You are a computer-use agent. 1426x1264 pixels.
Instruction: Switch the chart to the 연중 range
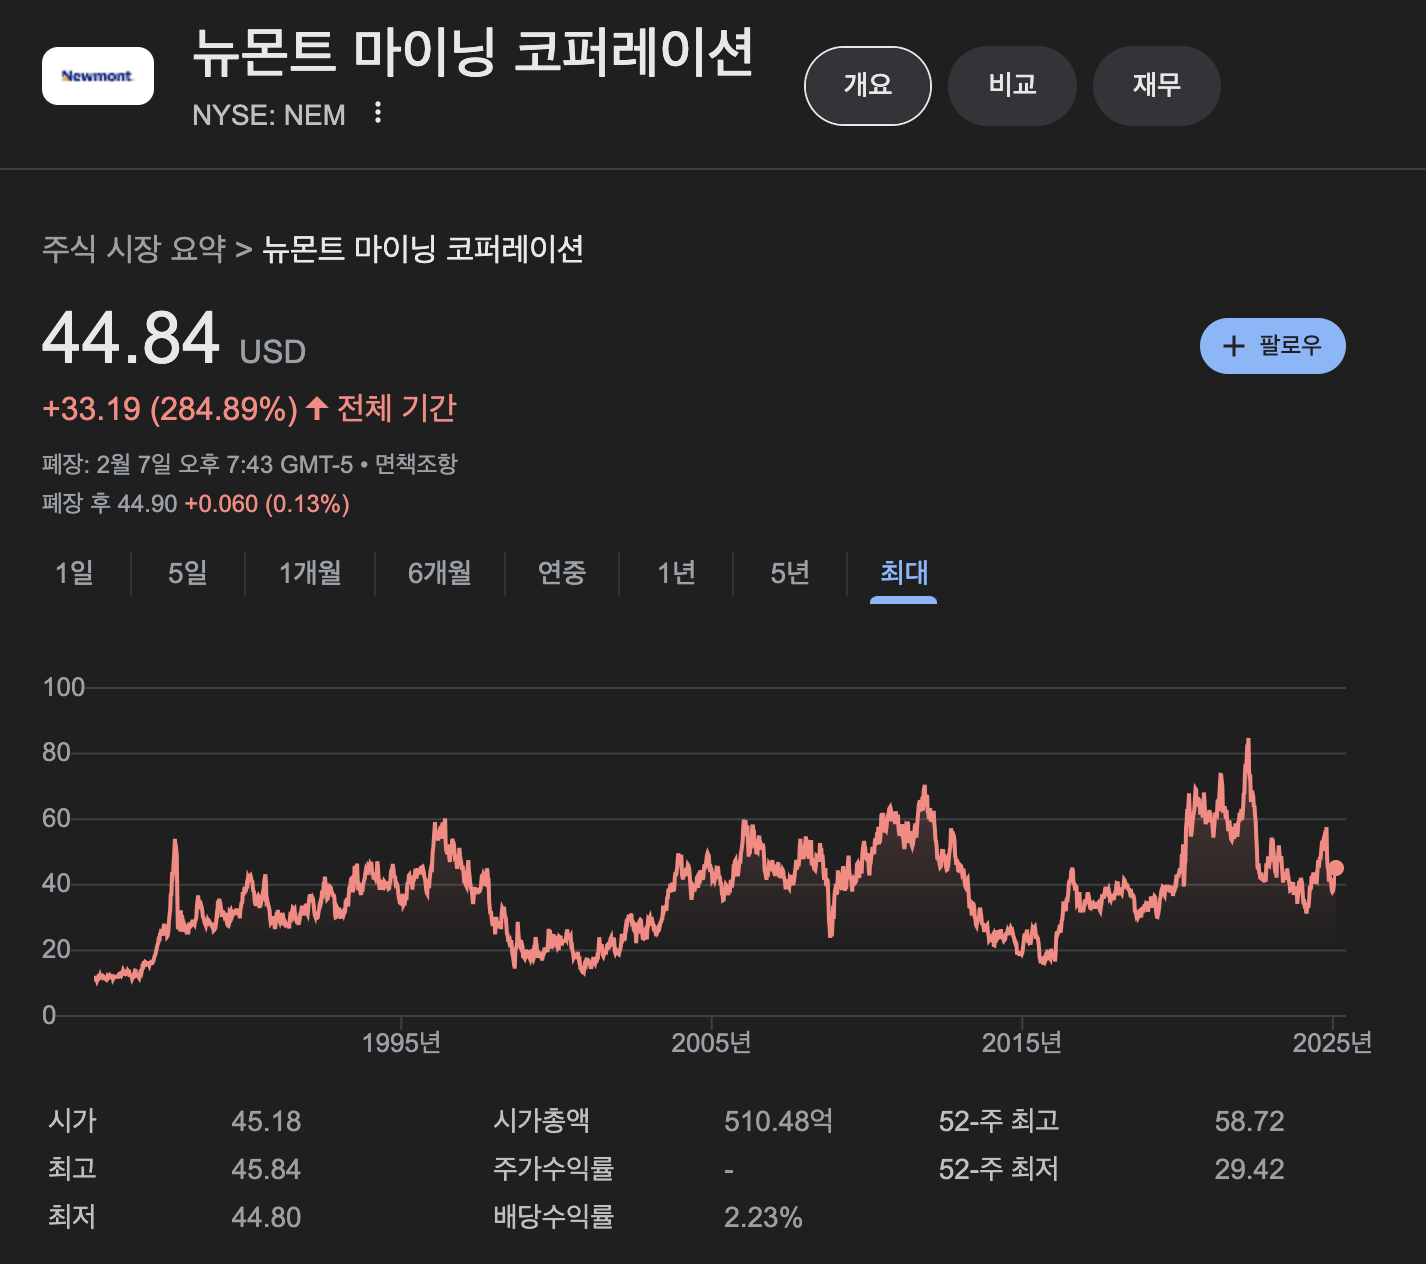[x=562, y=573]
